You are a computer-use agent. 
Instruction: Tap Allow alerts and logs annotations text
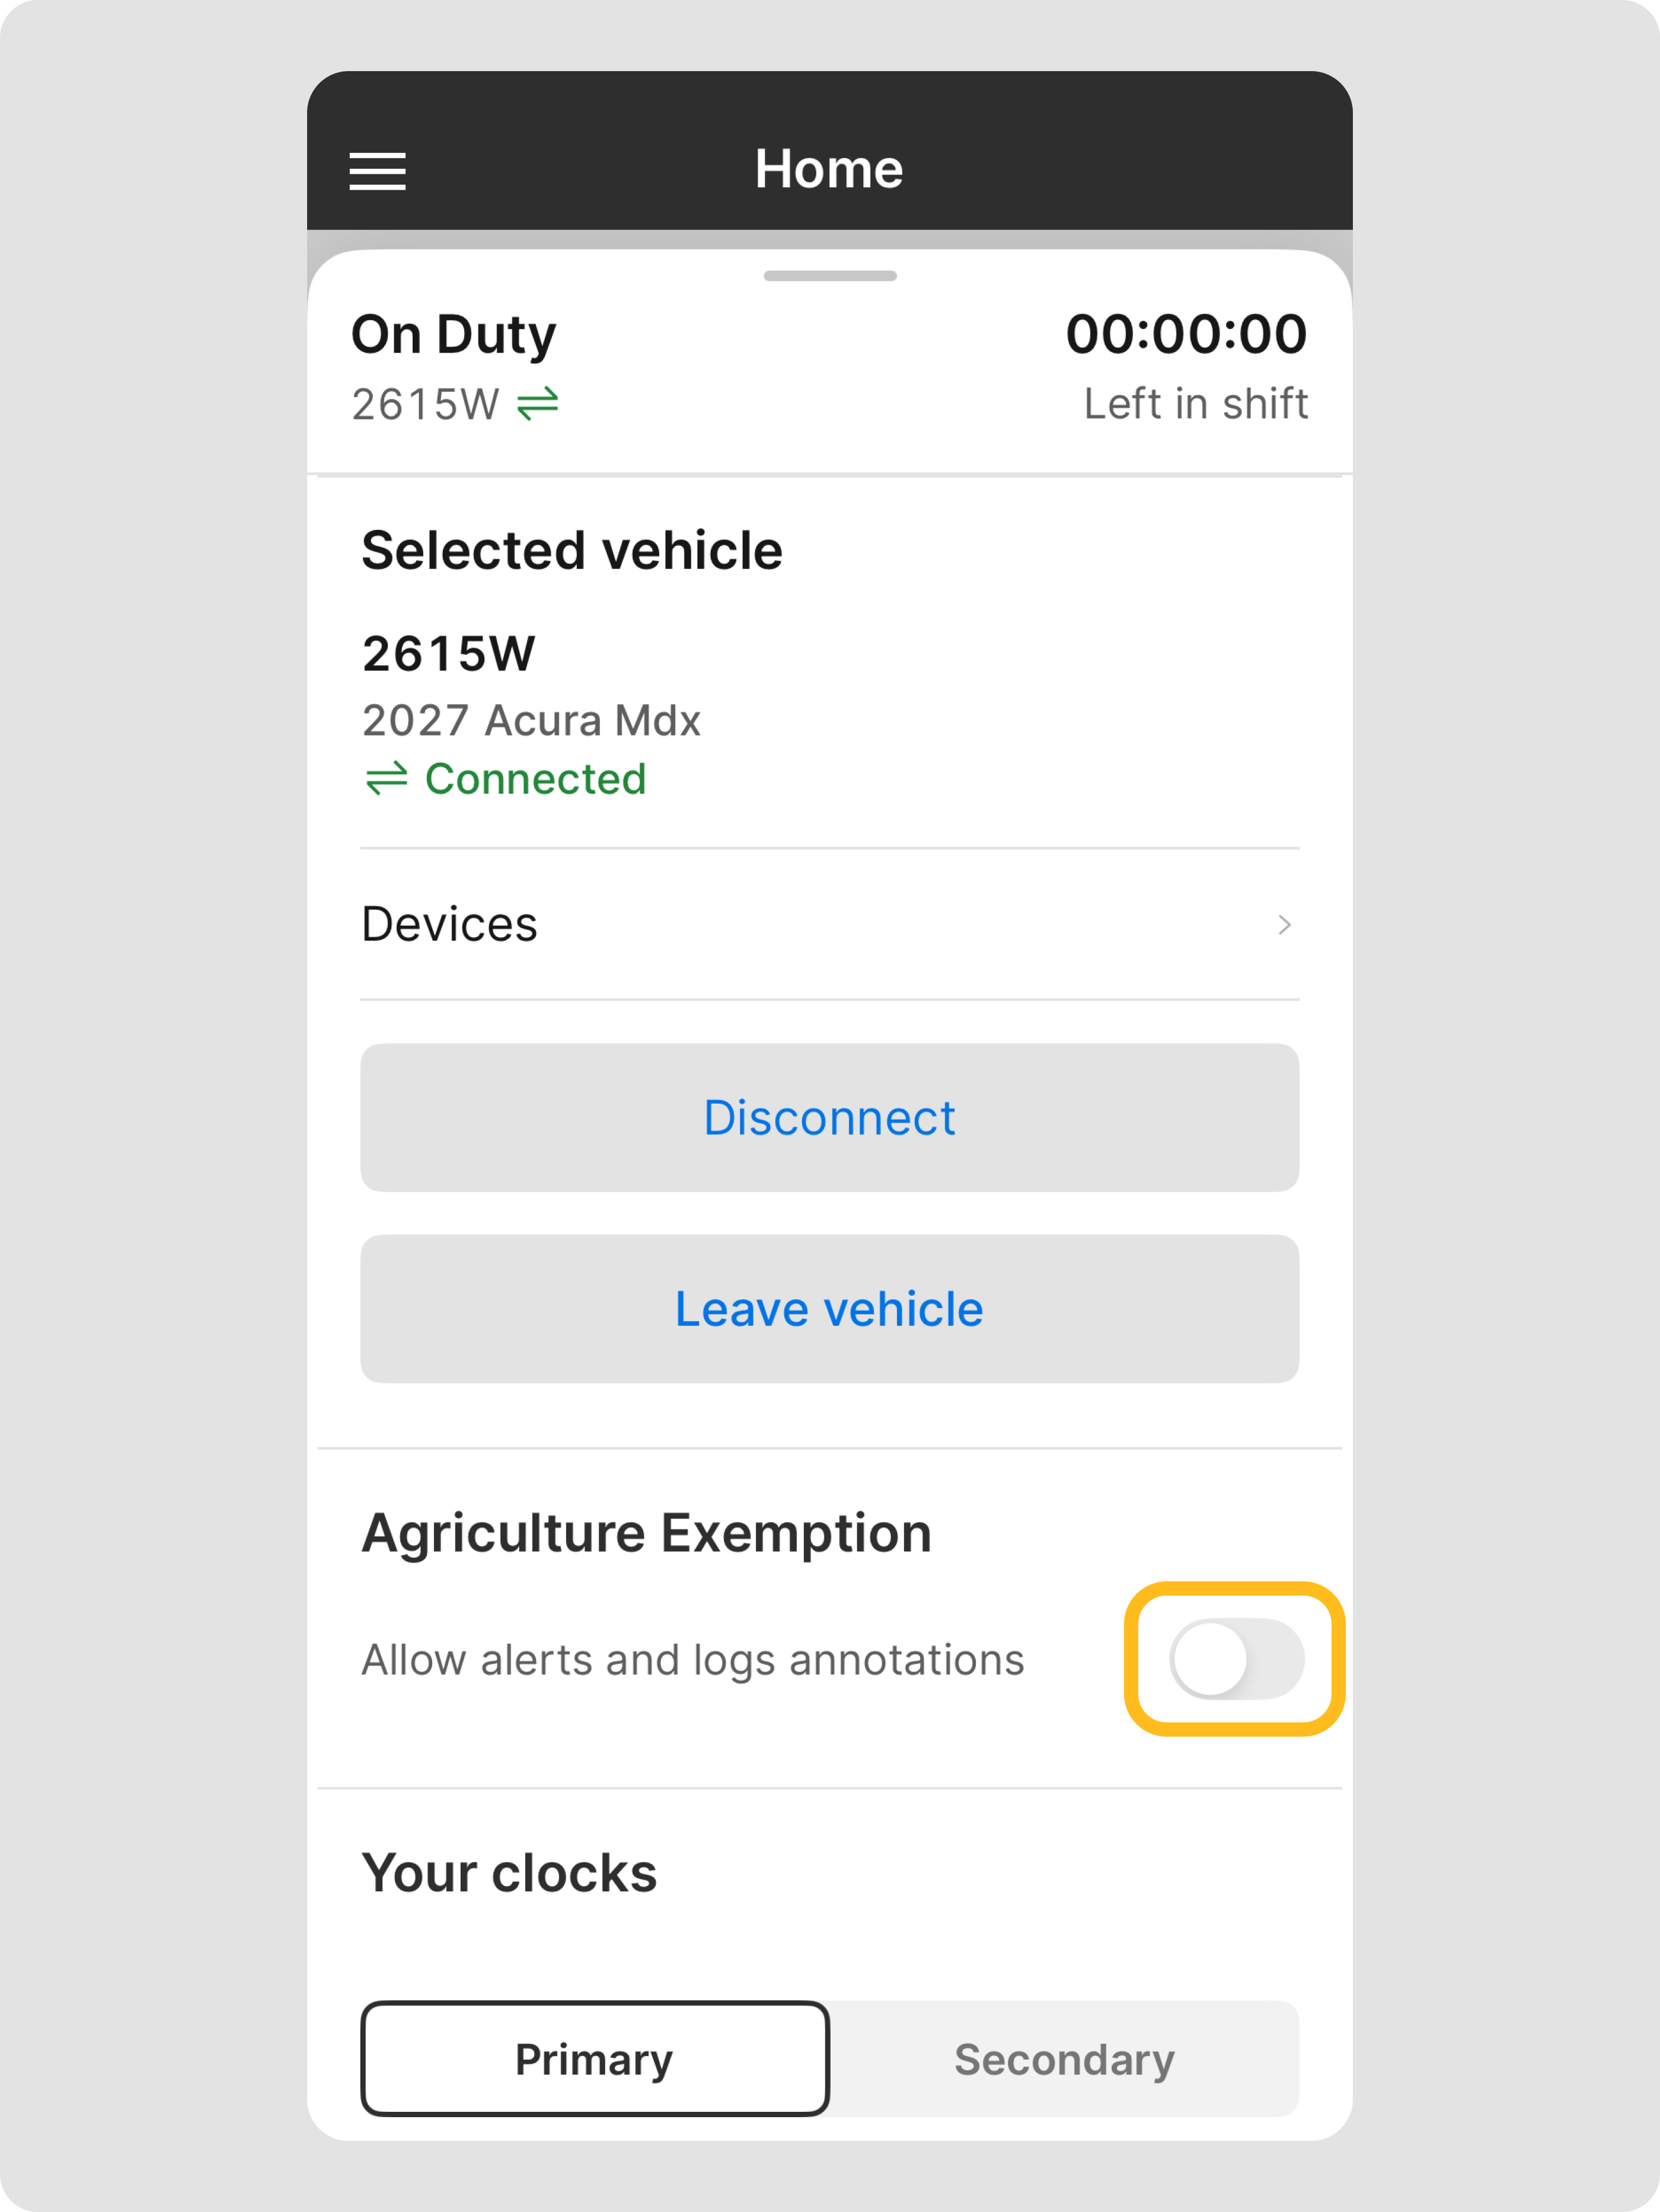[x=693, y=1660]
